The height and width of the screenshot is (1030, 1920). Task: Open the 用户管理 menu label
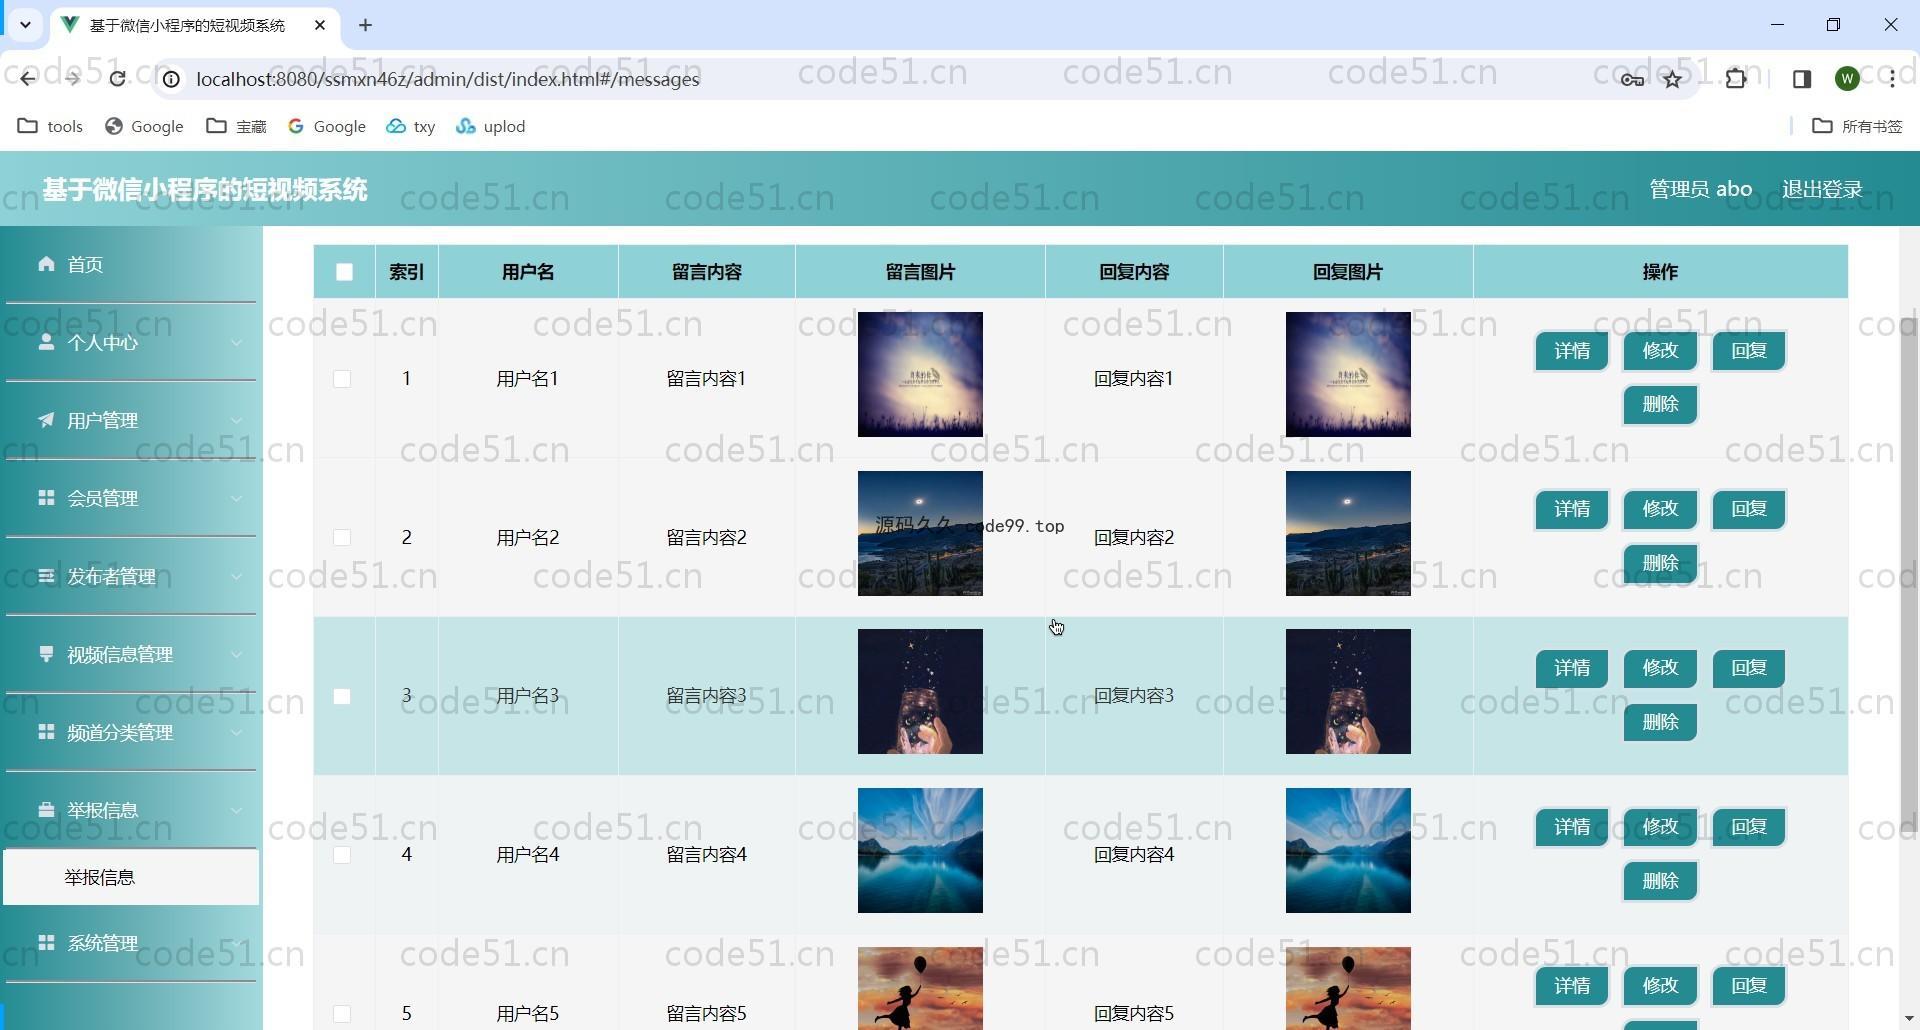click(x=103, y=421)
